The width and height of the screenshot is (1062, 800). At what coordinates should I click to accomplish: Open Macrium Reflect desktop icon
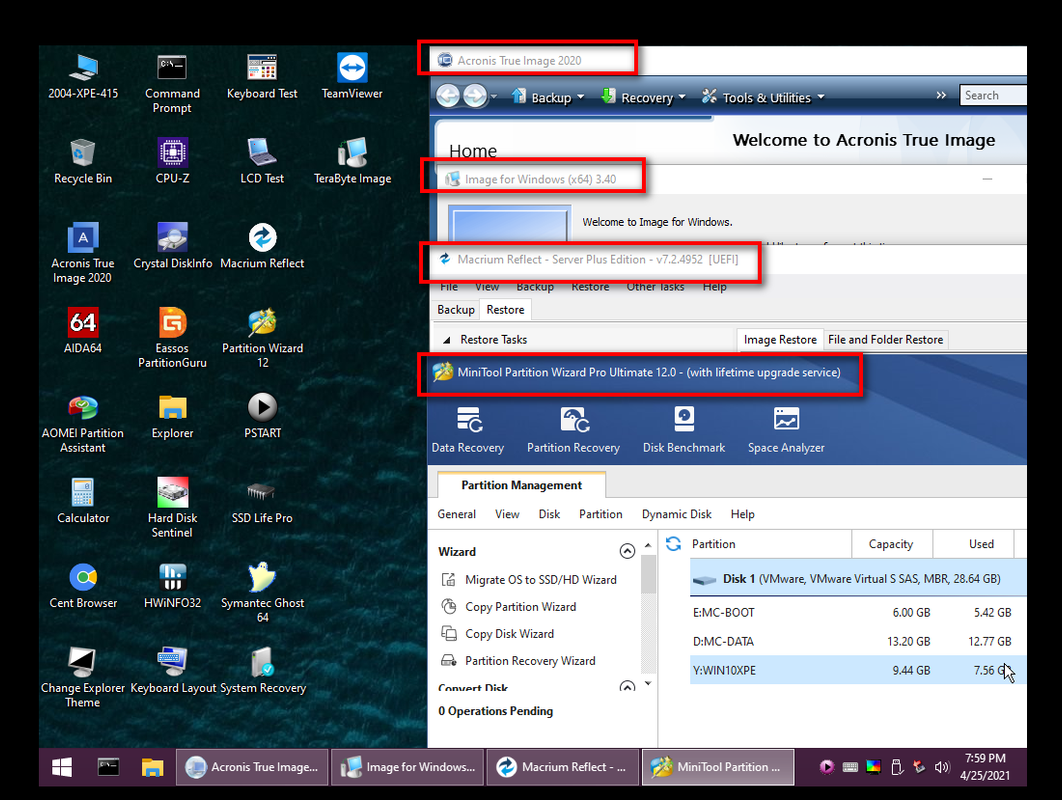[262, 246]
